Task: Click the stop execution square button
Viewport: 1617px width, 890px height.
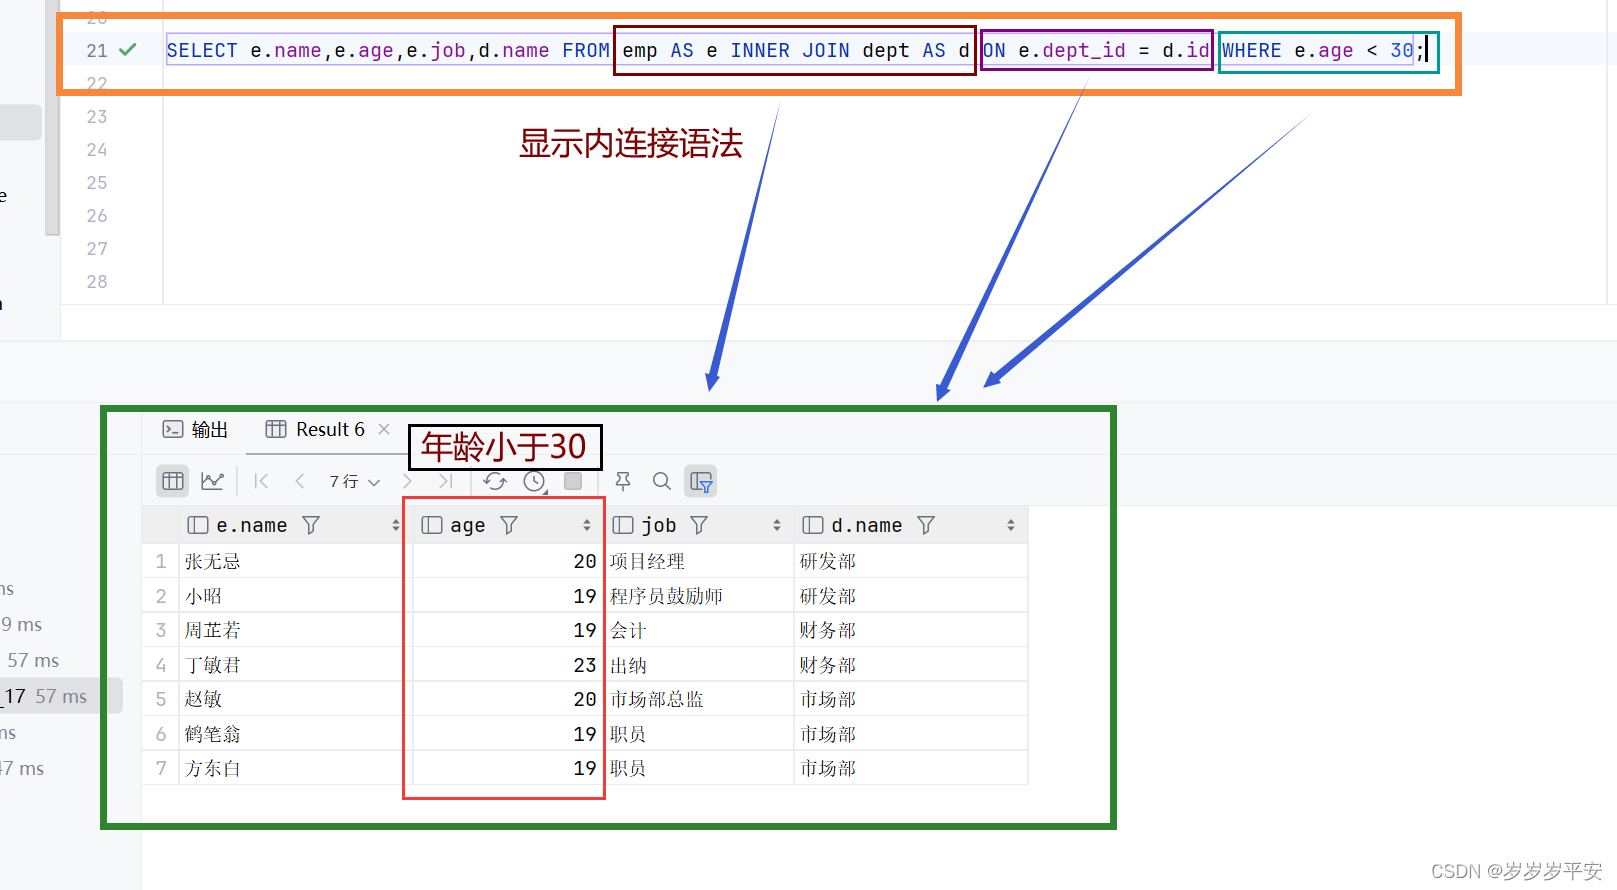Action: coord(573,481)
